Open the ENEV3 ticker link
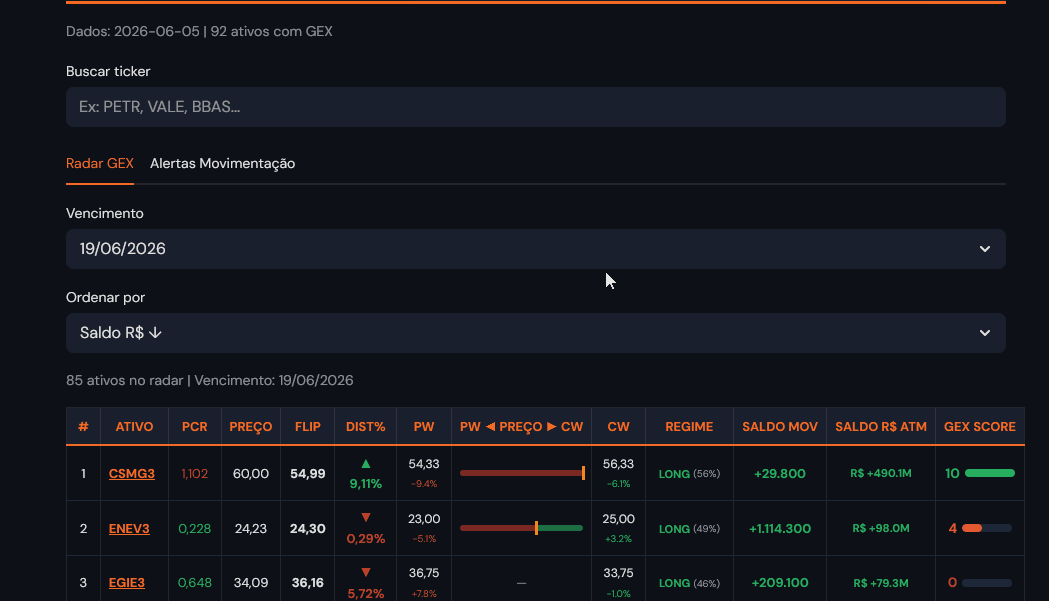 [x=129, y=529]
